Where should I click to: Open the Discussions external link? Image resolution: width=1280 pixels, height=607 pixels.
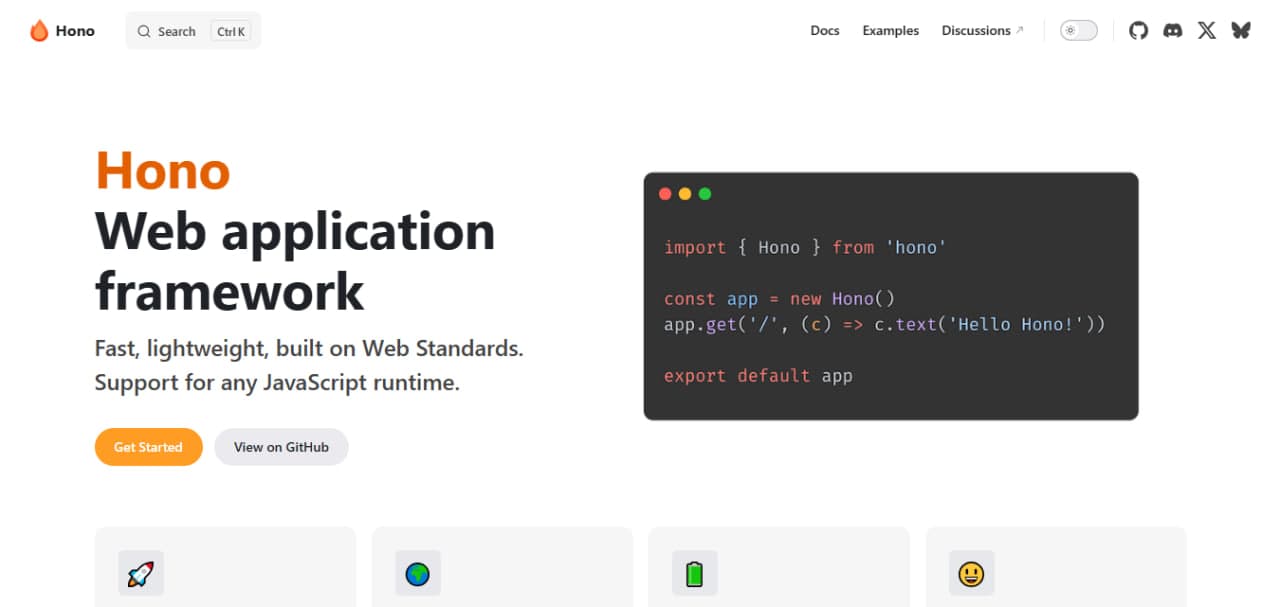(983, 31)
